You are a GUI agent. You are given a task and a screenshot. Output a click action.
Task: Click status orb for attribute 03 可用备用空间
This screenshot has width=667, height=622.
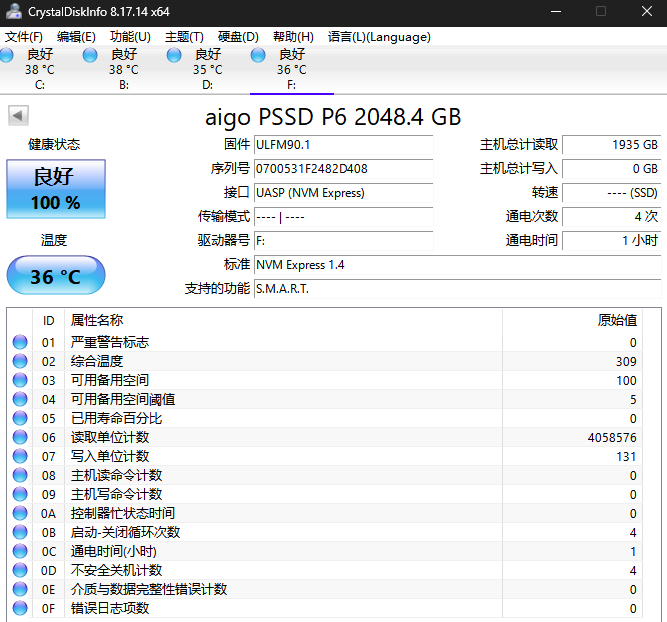20,380
